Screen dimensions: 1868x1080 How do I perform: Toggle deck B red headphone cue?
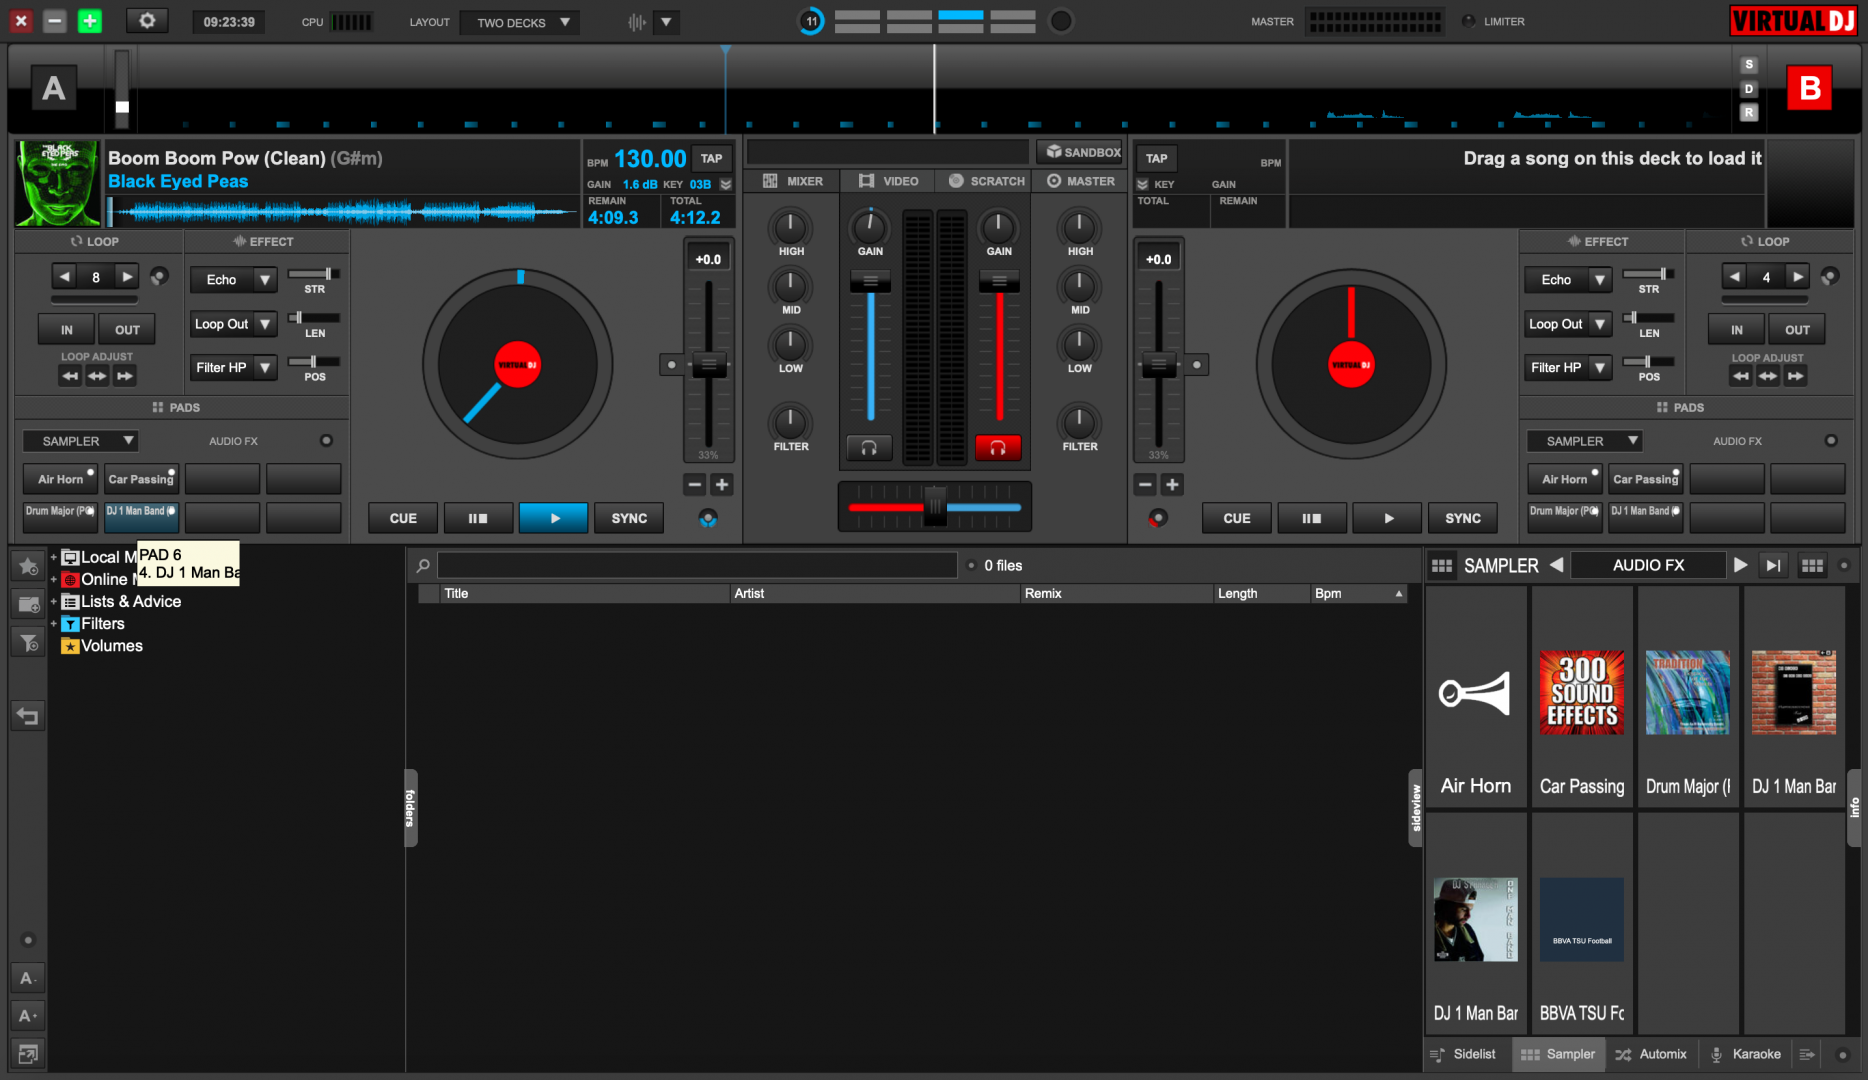point(998,448)
